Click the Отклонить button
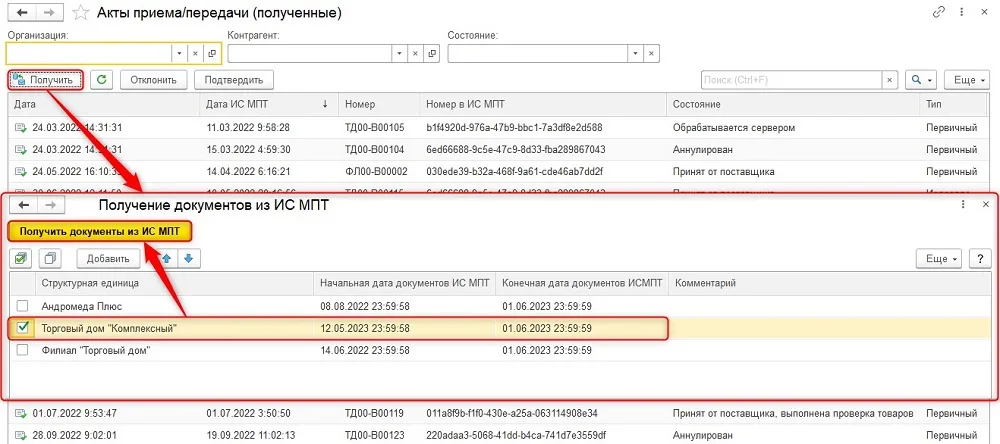Viewport: 1000px width, 444px height. point(154,80)
